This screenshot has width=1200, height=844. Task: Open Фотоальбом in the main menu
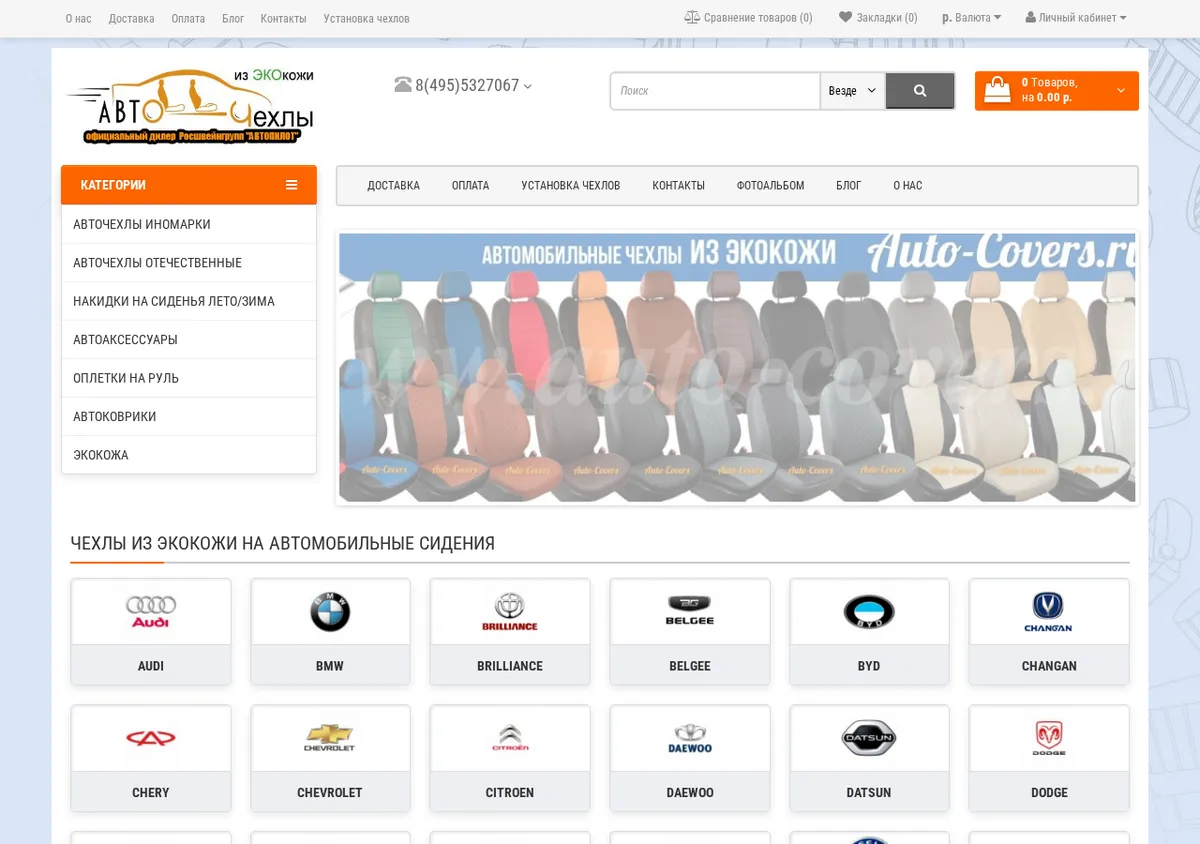tap(770, 186)
